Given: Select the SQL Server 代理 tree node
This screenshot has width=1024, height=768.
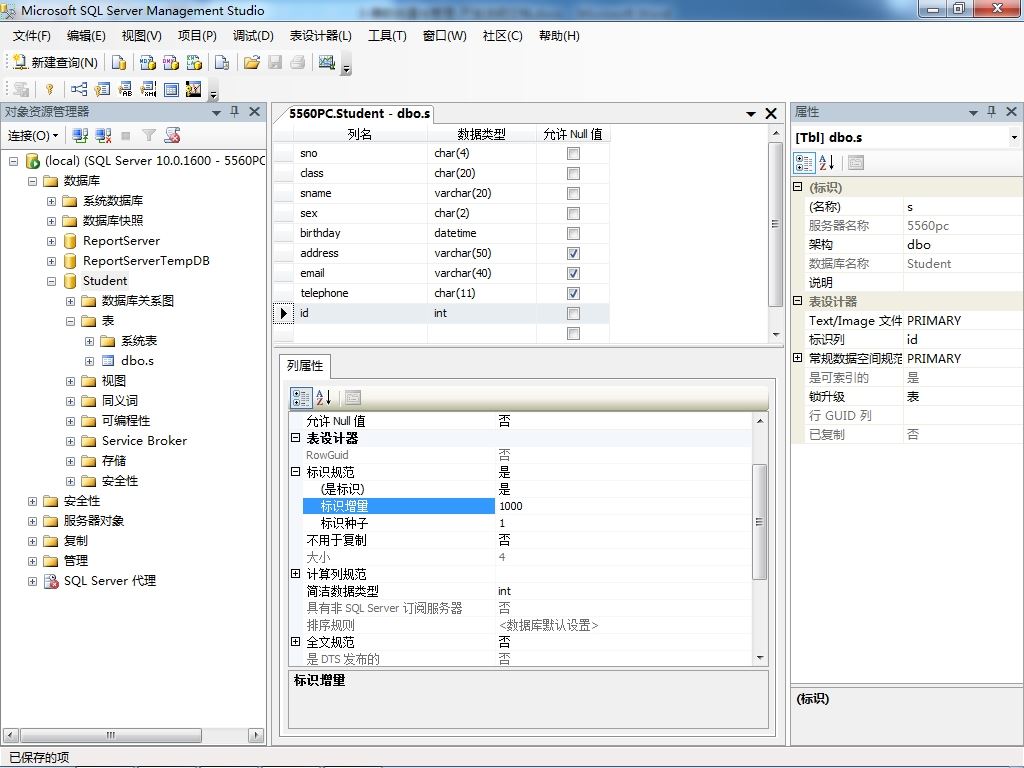Looking at the screenshot, I should pyautogui.click(x=110, y=581).
